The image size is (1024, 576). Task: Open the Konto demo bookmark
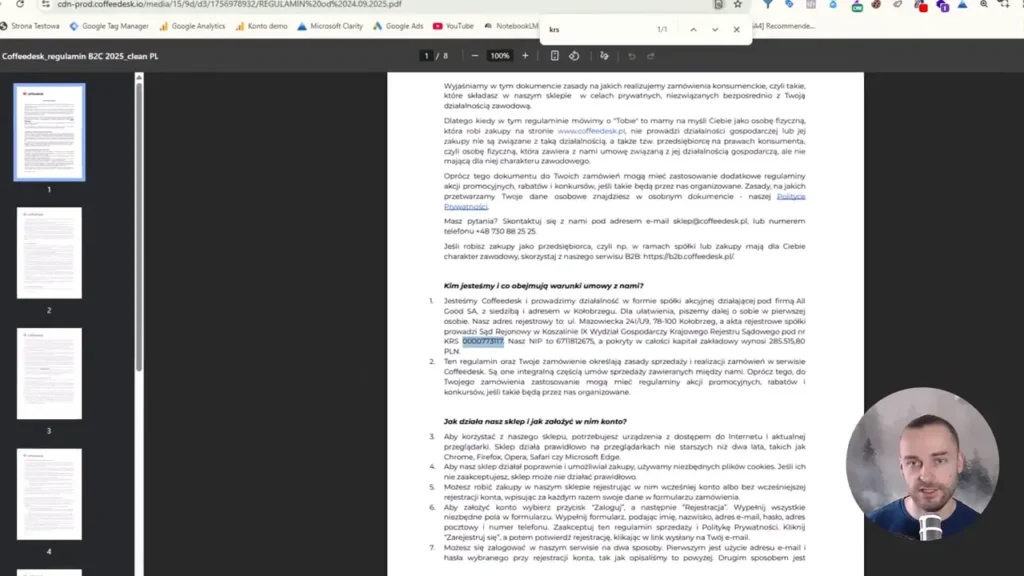pos(261,26)
